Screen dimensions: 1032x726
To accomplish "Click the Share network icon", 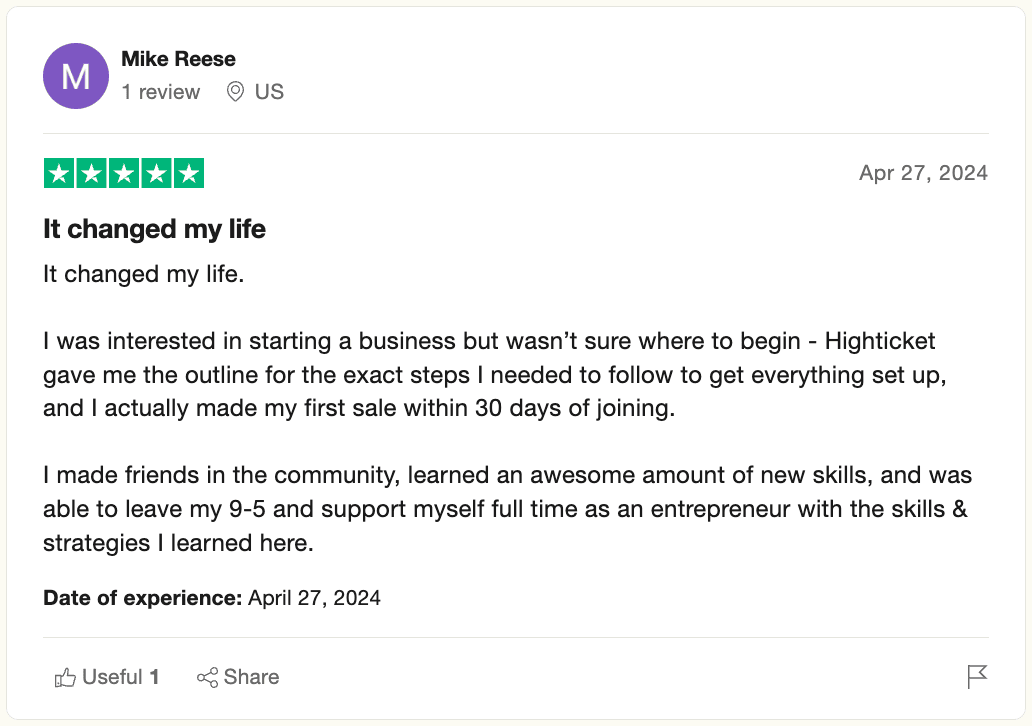I will pyautogui.click(x=208, y=678).
